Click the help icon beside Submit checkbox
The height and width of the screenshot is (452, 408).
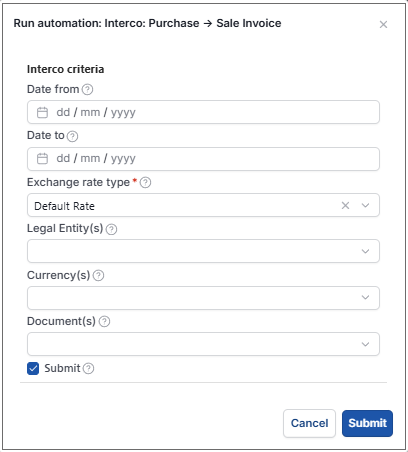click(88, 368)
